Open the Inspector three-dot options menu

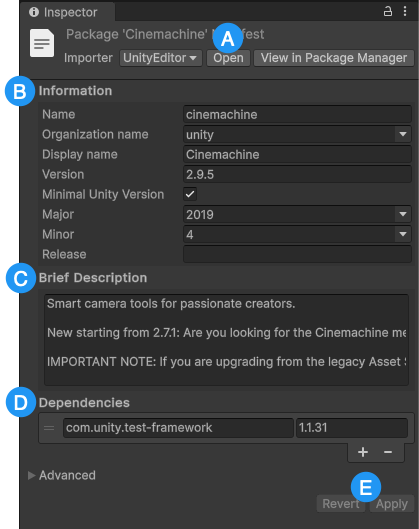405,11
